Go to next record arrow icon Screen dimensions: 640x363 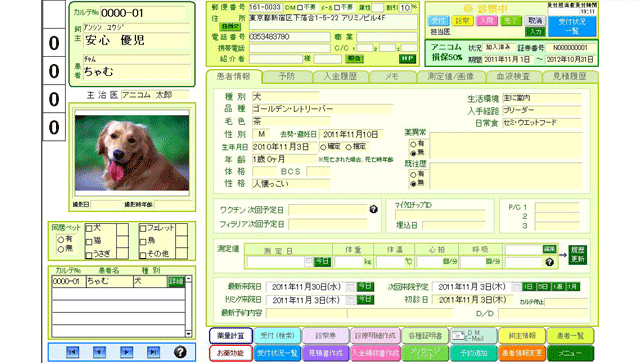click(127, 352)
